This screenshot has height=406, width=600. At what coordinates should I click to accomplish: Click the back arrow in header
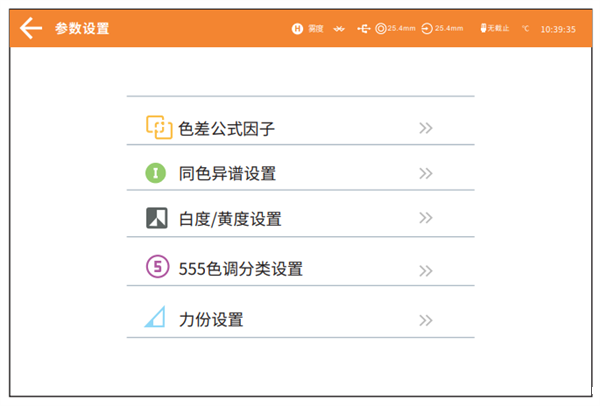click(x=32, y=28)
